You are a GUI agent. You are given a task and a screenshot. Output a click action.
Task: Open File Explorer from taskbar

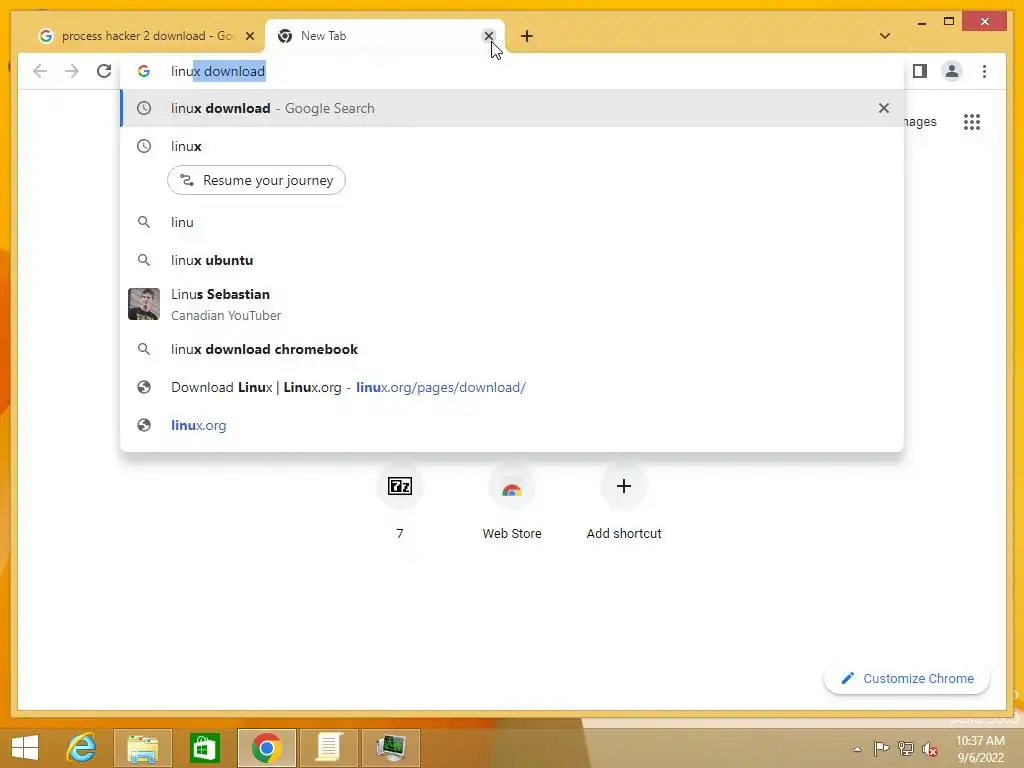(x=142, y=748)
